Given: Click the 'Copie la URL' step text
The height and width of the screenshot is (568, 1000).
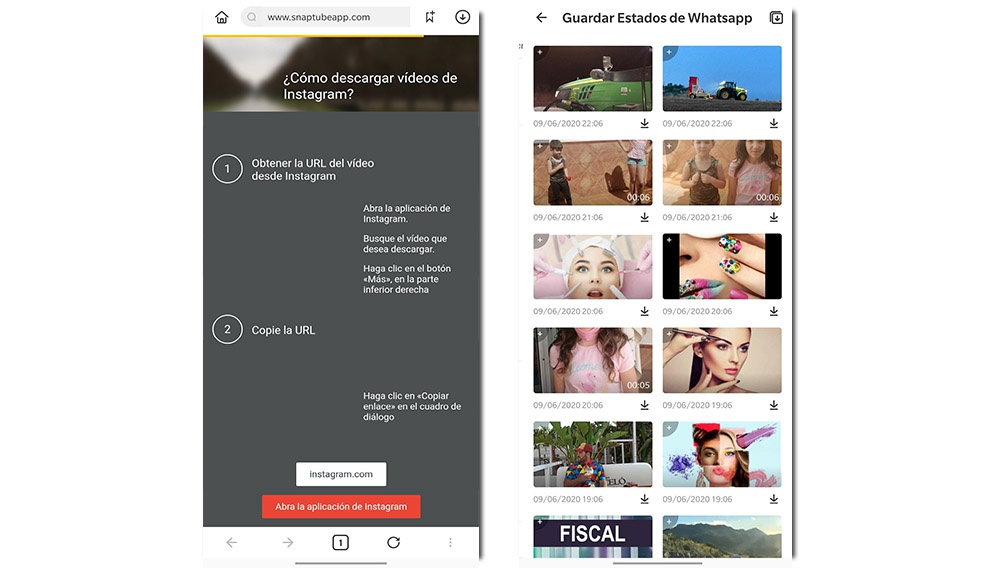Looking at the screenshot, I should (283, 330).
